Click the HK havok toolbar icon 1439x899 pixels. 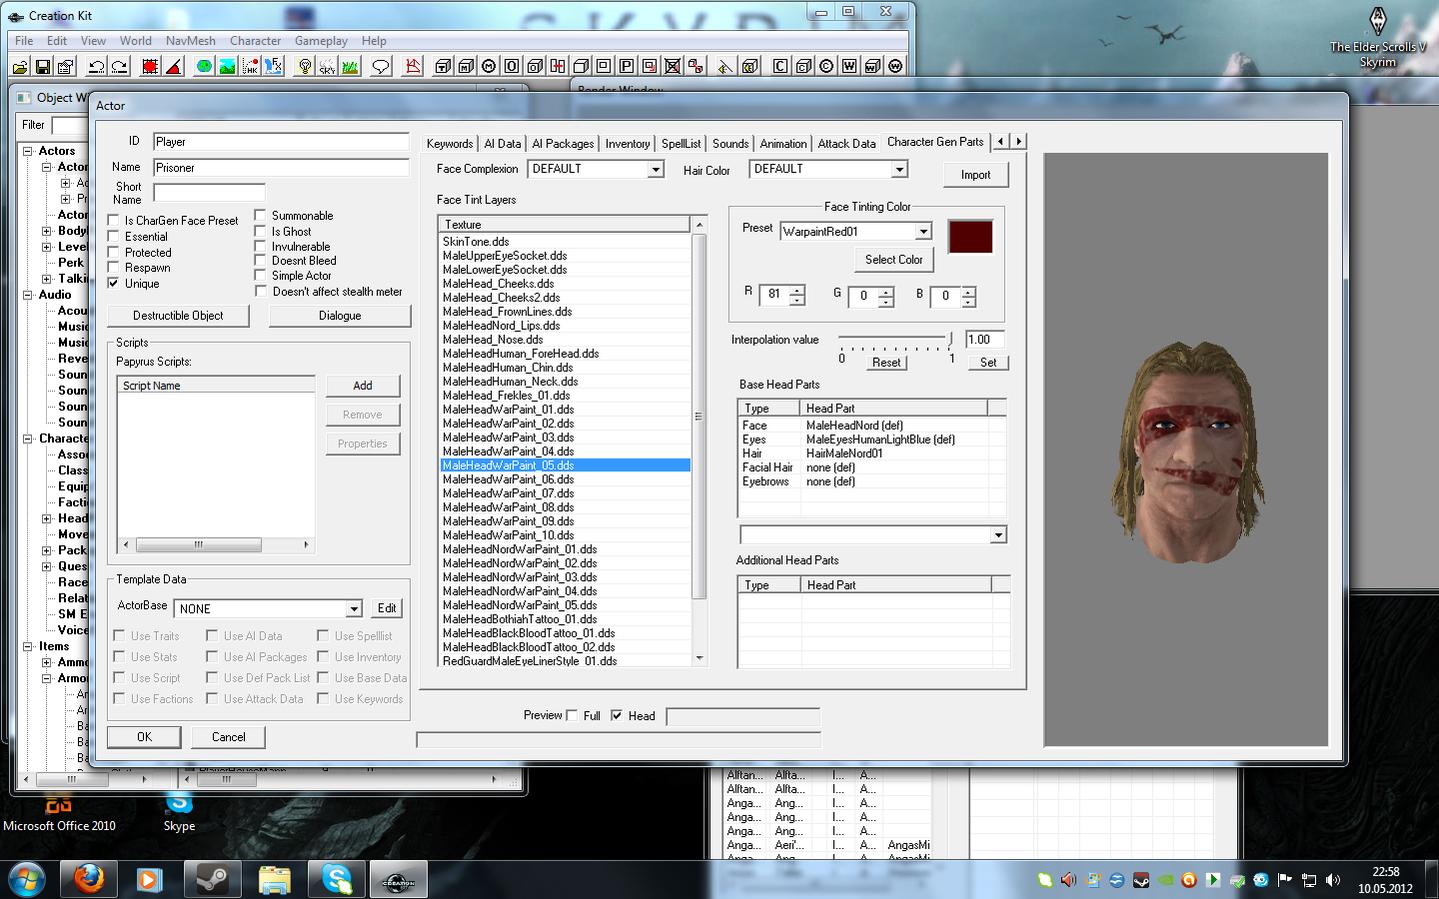251,67
